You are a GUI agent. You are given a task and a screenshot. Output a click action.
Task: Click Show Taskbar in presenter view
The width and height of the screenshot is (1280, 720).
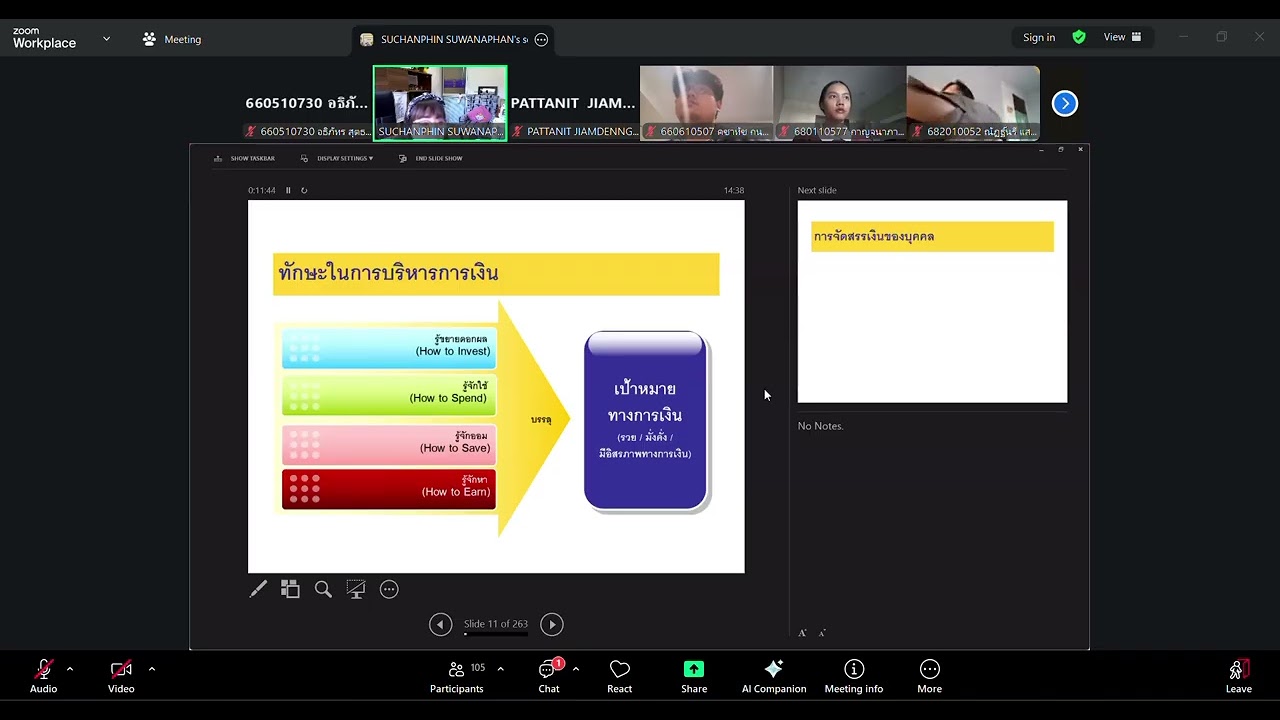pos(245,158)
